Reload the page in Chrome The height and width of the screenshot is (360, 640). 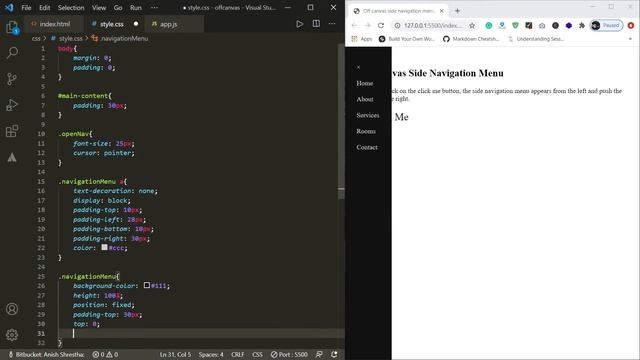(x=381, y=25)
